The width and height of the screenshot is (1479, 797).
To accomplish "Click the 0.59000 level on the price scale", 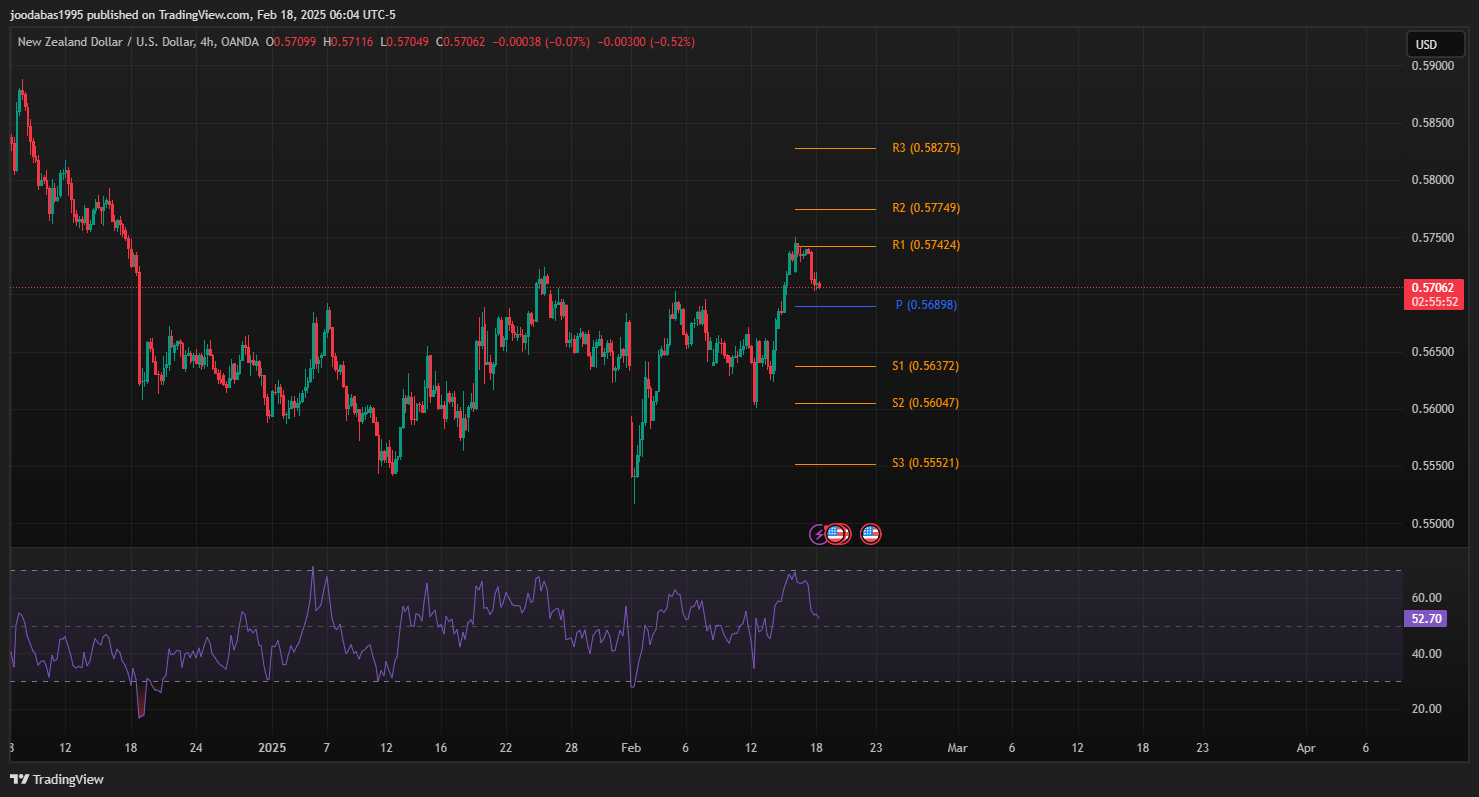I will click(1432, 66).
